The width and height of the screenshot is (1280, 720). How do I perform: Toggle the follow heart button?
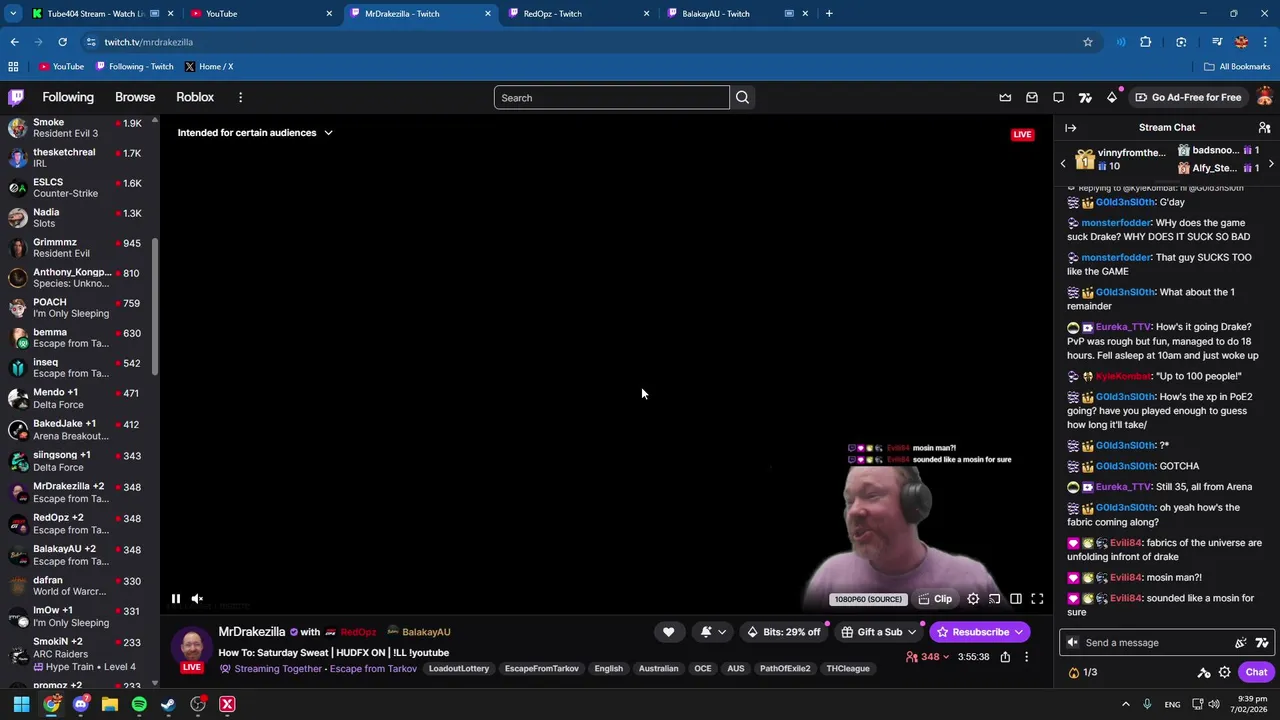668,632
